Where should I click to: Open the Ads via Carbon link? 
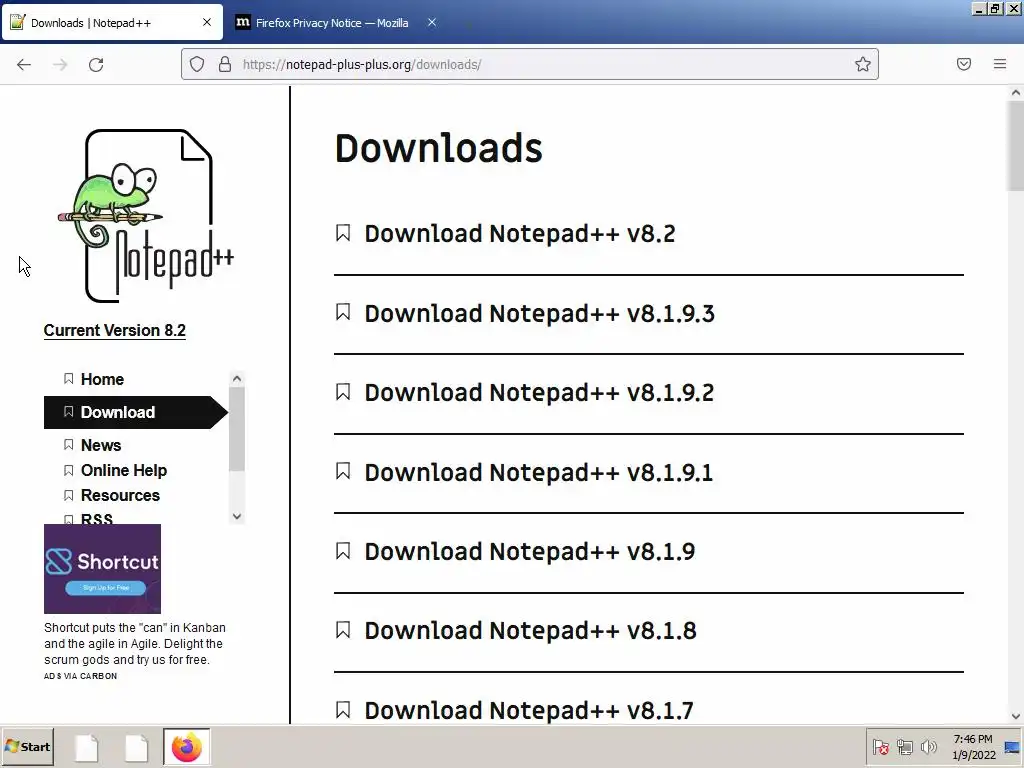[80, 676]
